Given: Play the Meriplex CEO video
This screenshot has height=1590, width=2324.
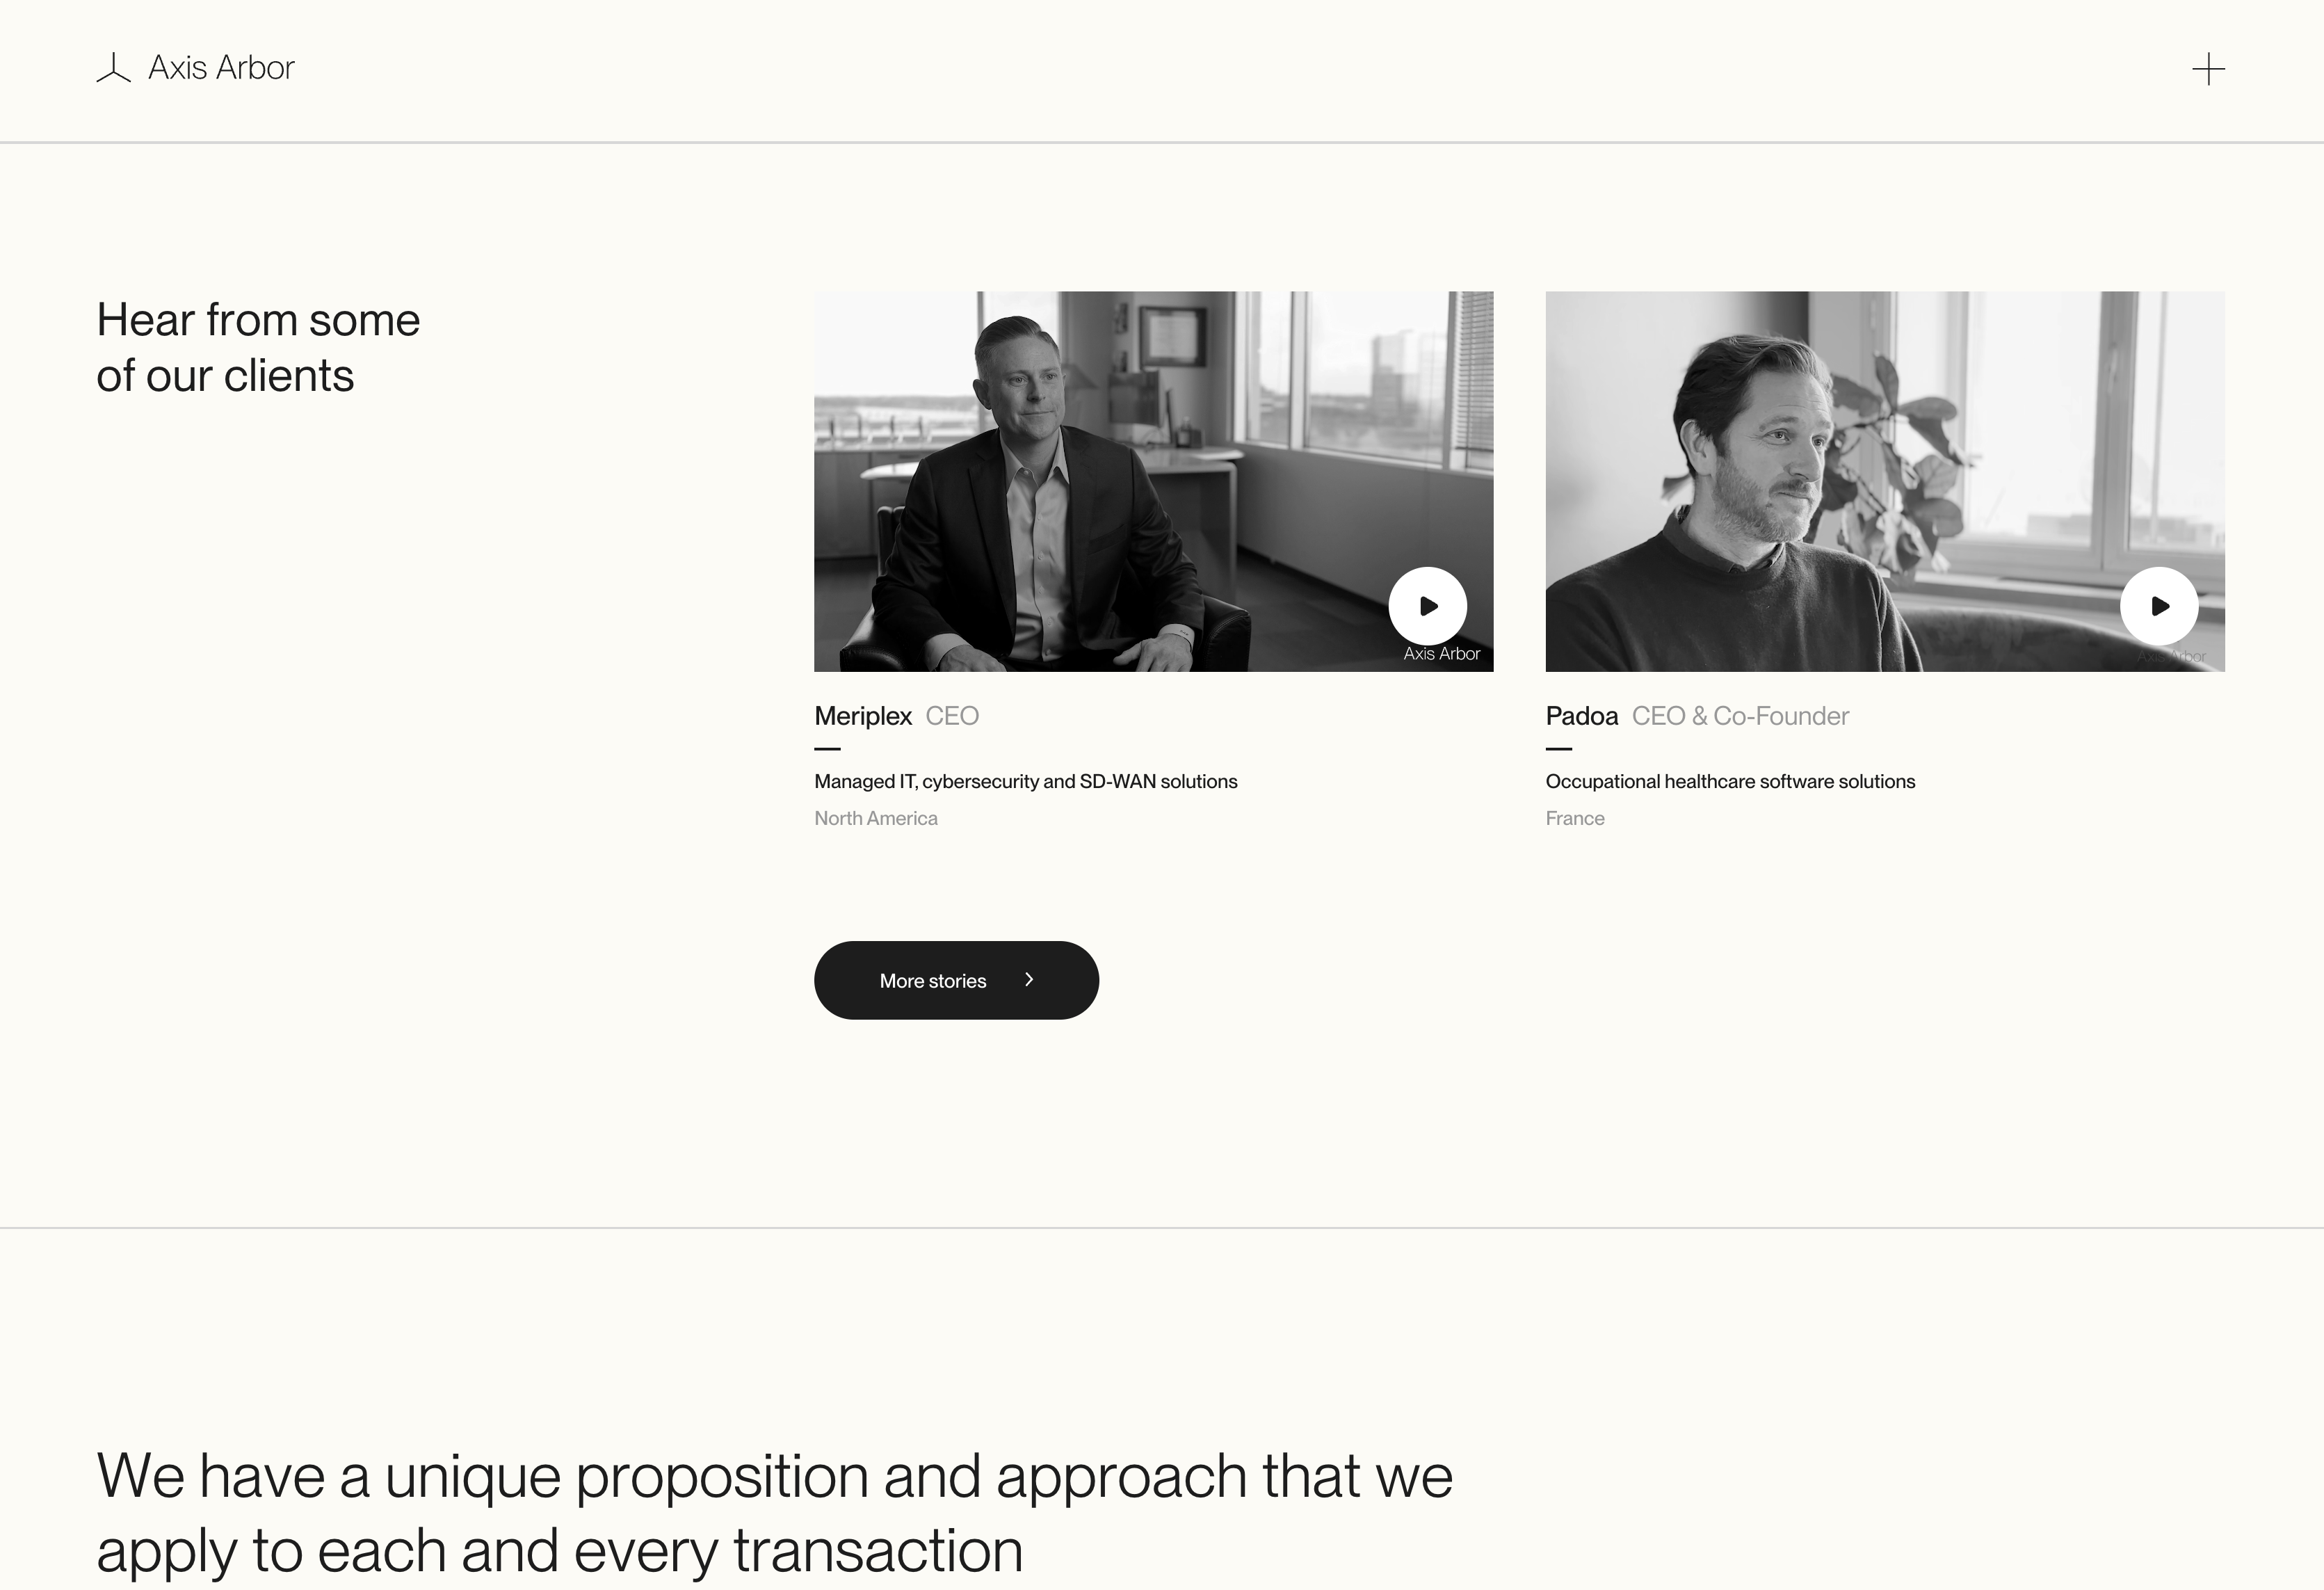Looking at the screenshot, I should (1427, 606).
